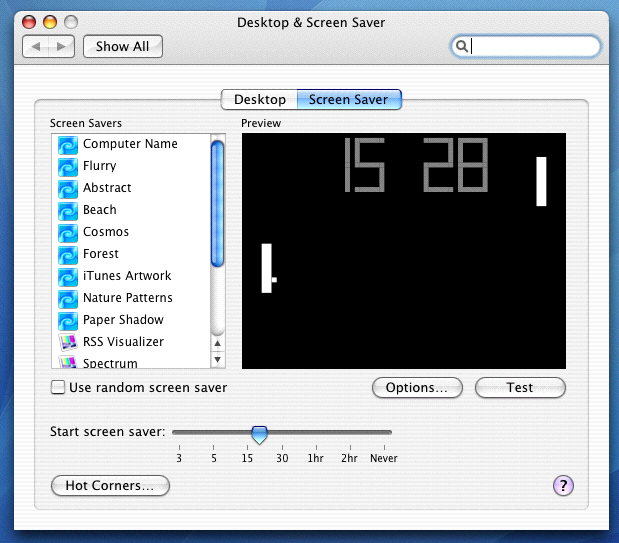Screen dimensions: 619x543
Task: Click the Nature Patterns screen saver icon
Action: pos(68,299)
